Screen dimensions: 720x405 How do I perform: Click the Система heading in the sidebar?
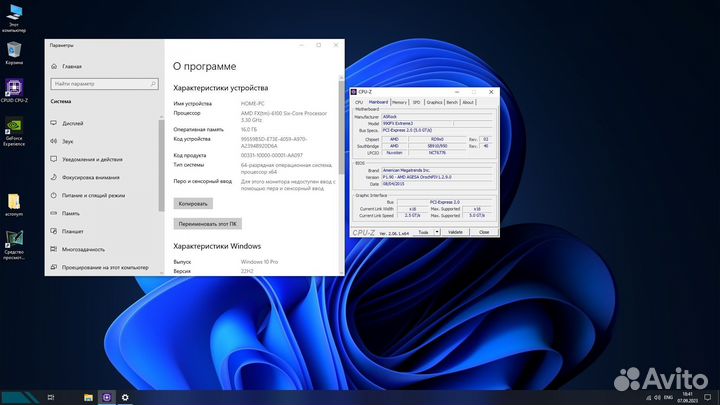[x=61, y=101]
